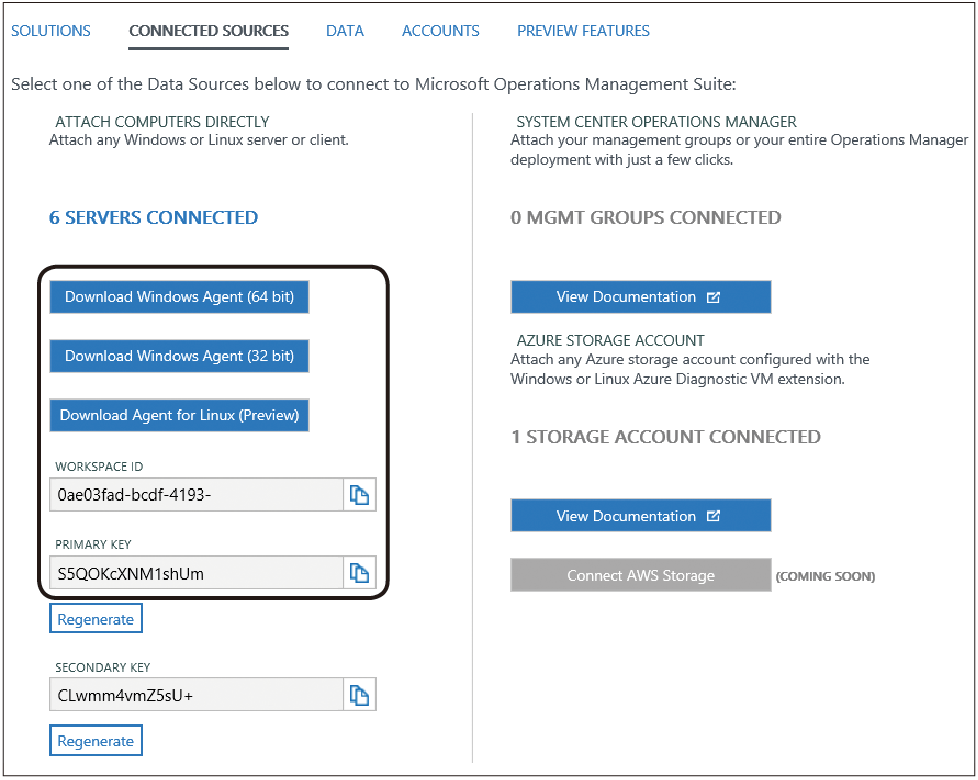Switch to the Data tab
This screenshot has height=780, width=978.
tap(345, 31)
